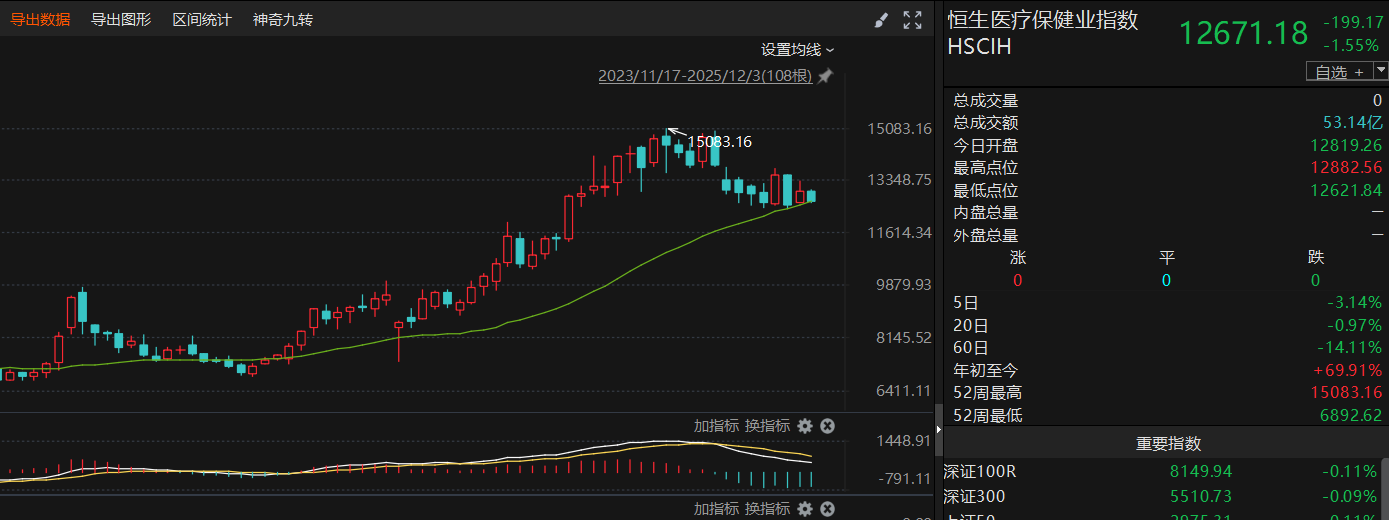Close the bottom indicator panel
Screen dimensions: 1389x520
(x=827, y=509)
